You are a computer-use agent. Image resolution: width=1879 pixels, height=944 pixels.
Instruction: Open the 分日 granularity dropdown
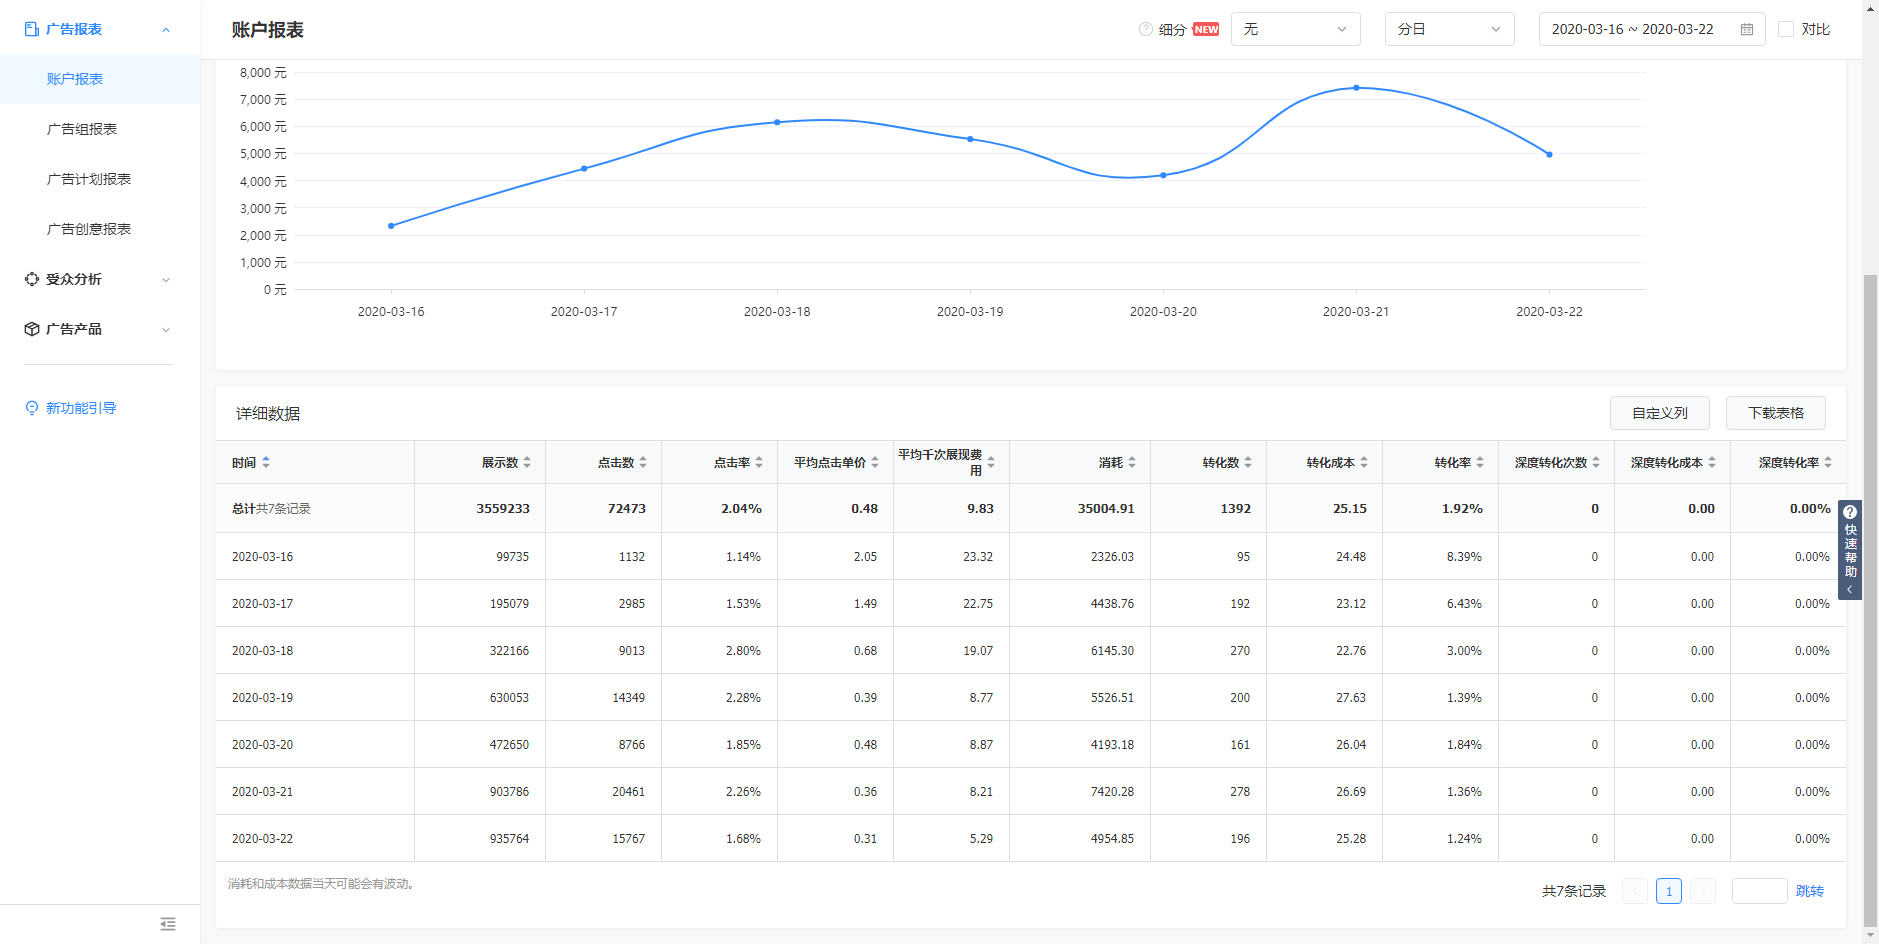pos(1449,30)
